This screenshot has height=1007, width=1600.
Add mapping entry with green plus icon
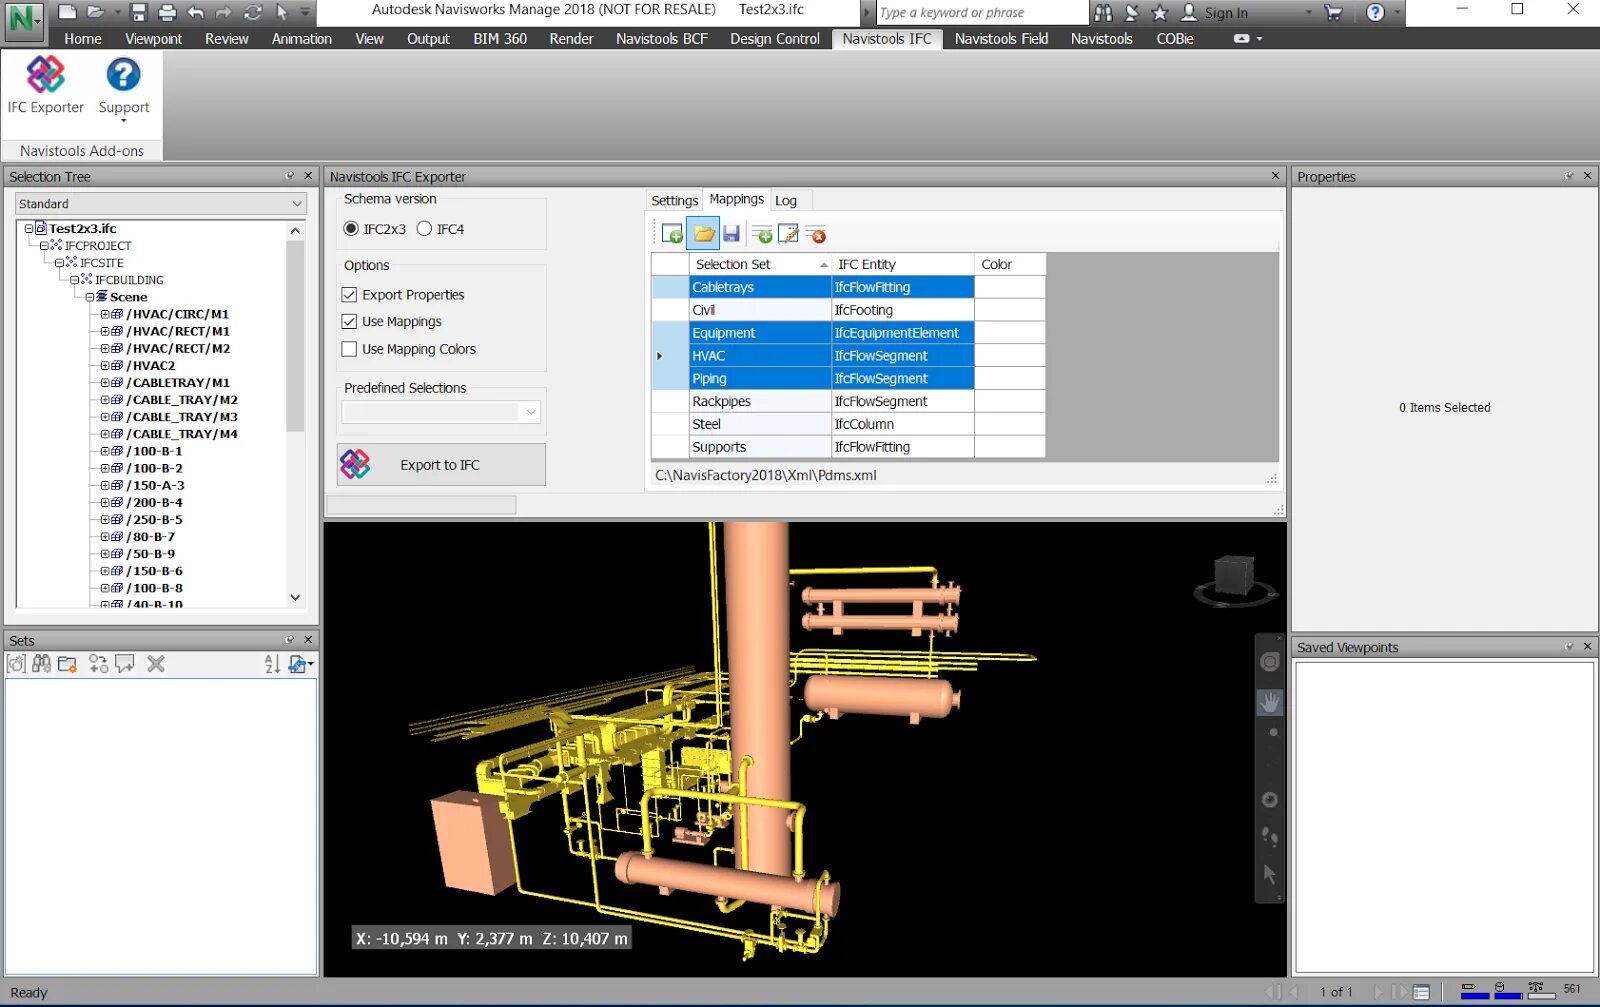click(762, 234)
